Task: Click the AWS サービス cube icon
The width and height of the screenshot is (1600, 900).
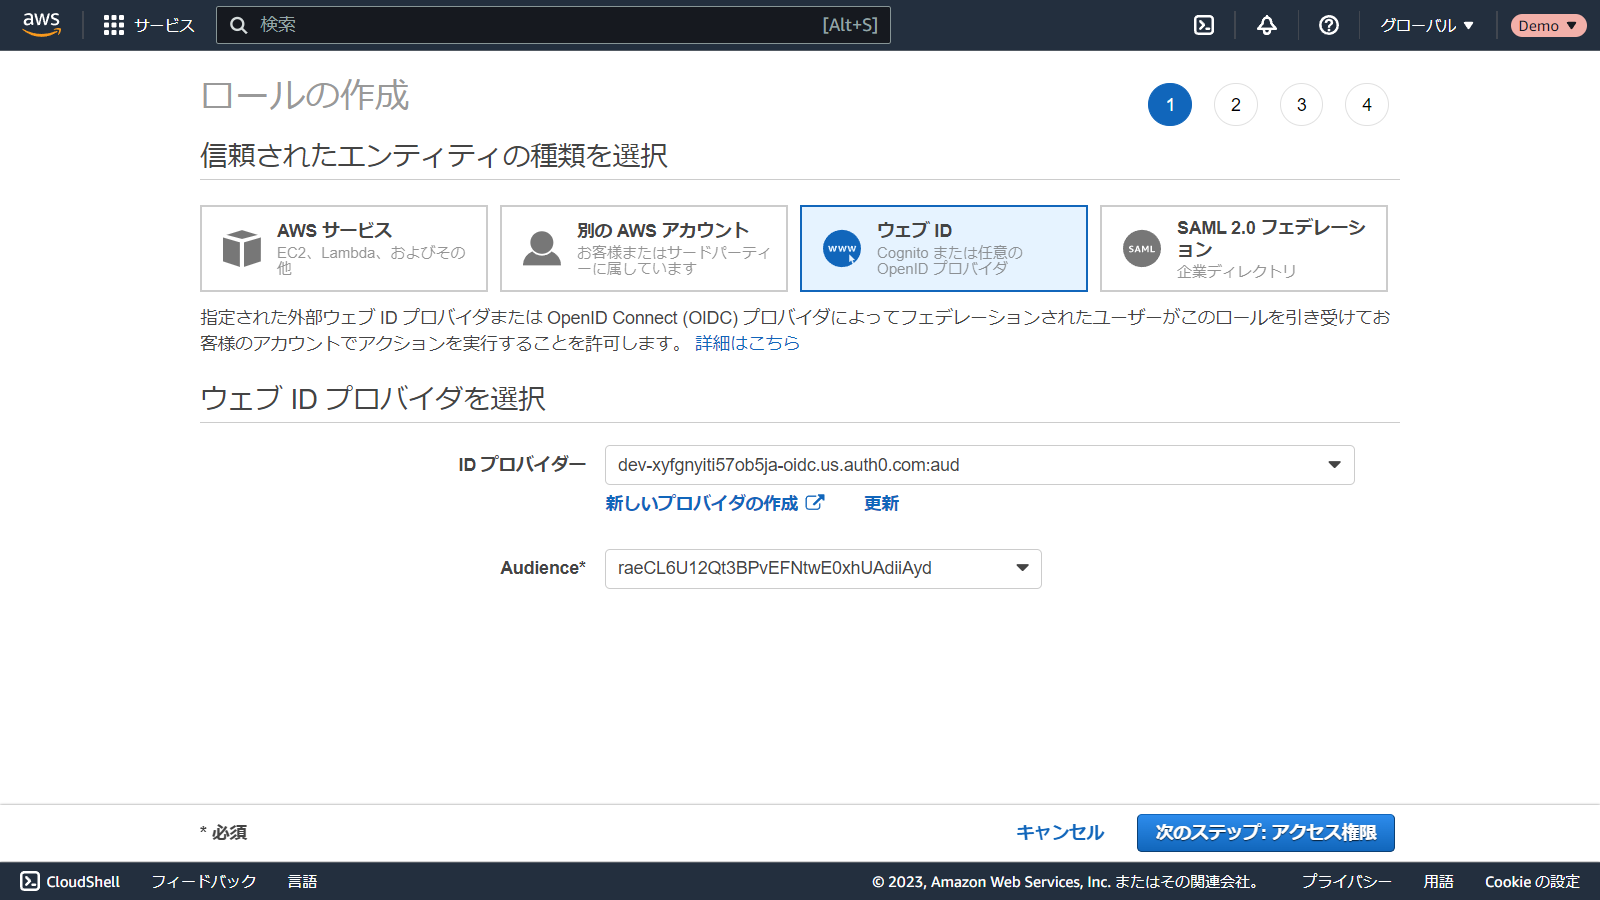Action: 242,248
